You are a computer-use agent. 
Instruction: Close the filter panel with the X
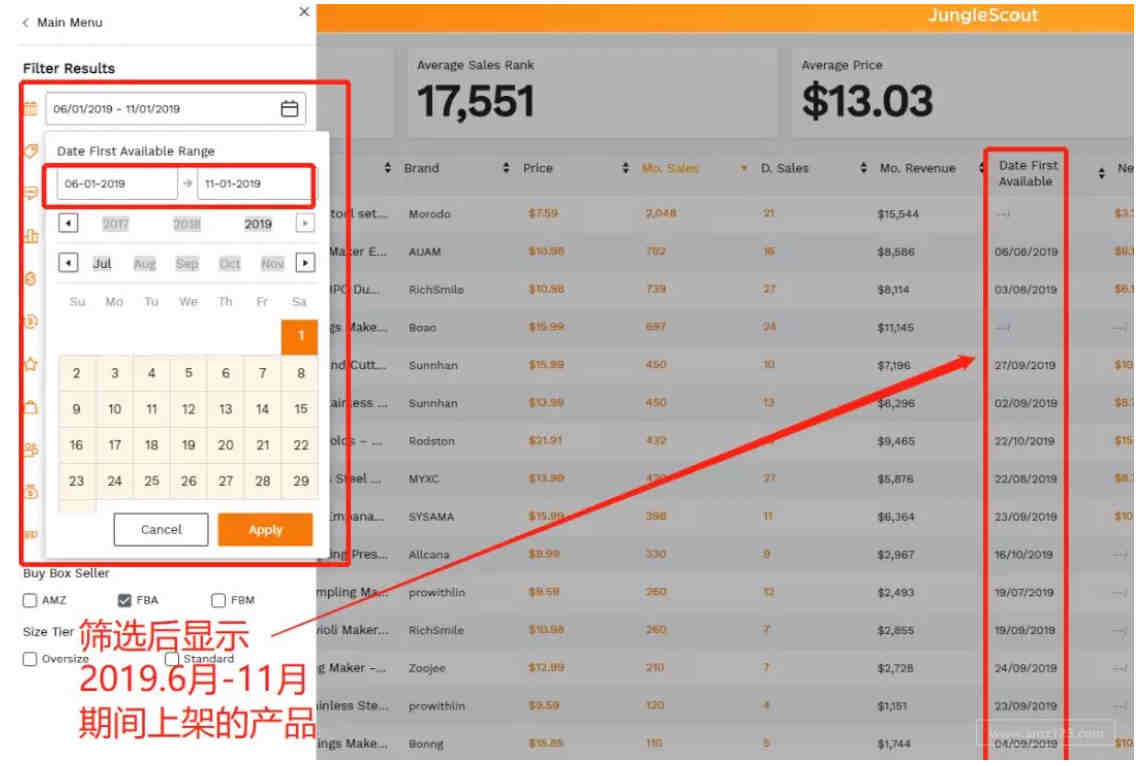tap(304, 12)
